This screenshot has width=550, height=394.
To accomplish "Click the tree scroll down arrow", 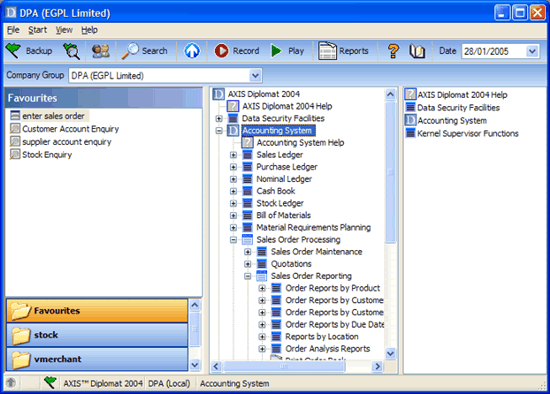I will coord(390,353).
